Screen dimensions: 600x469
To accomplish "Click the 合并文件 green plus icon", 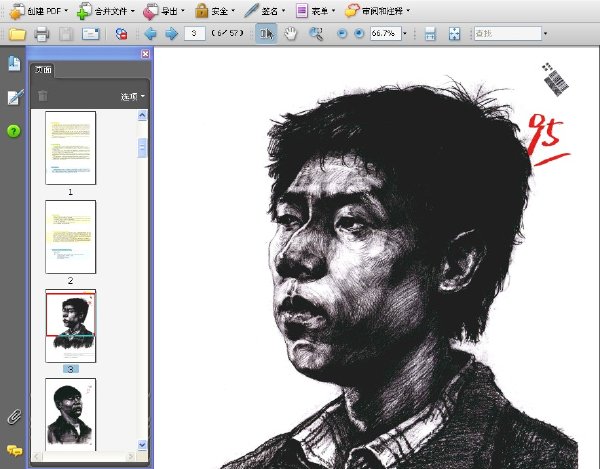I will pyautogui.click(x=84, y=11).
